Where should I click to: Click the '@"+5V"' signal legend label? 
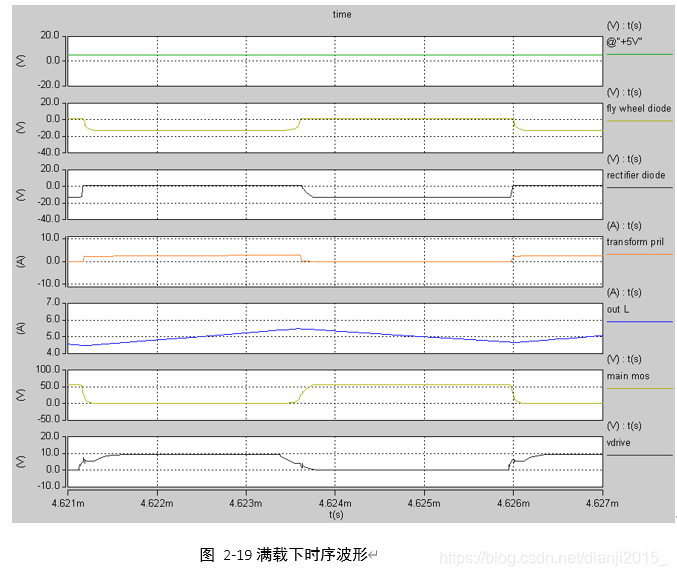pos(624,42)
